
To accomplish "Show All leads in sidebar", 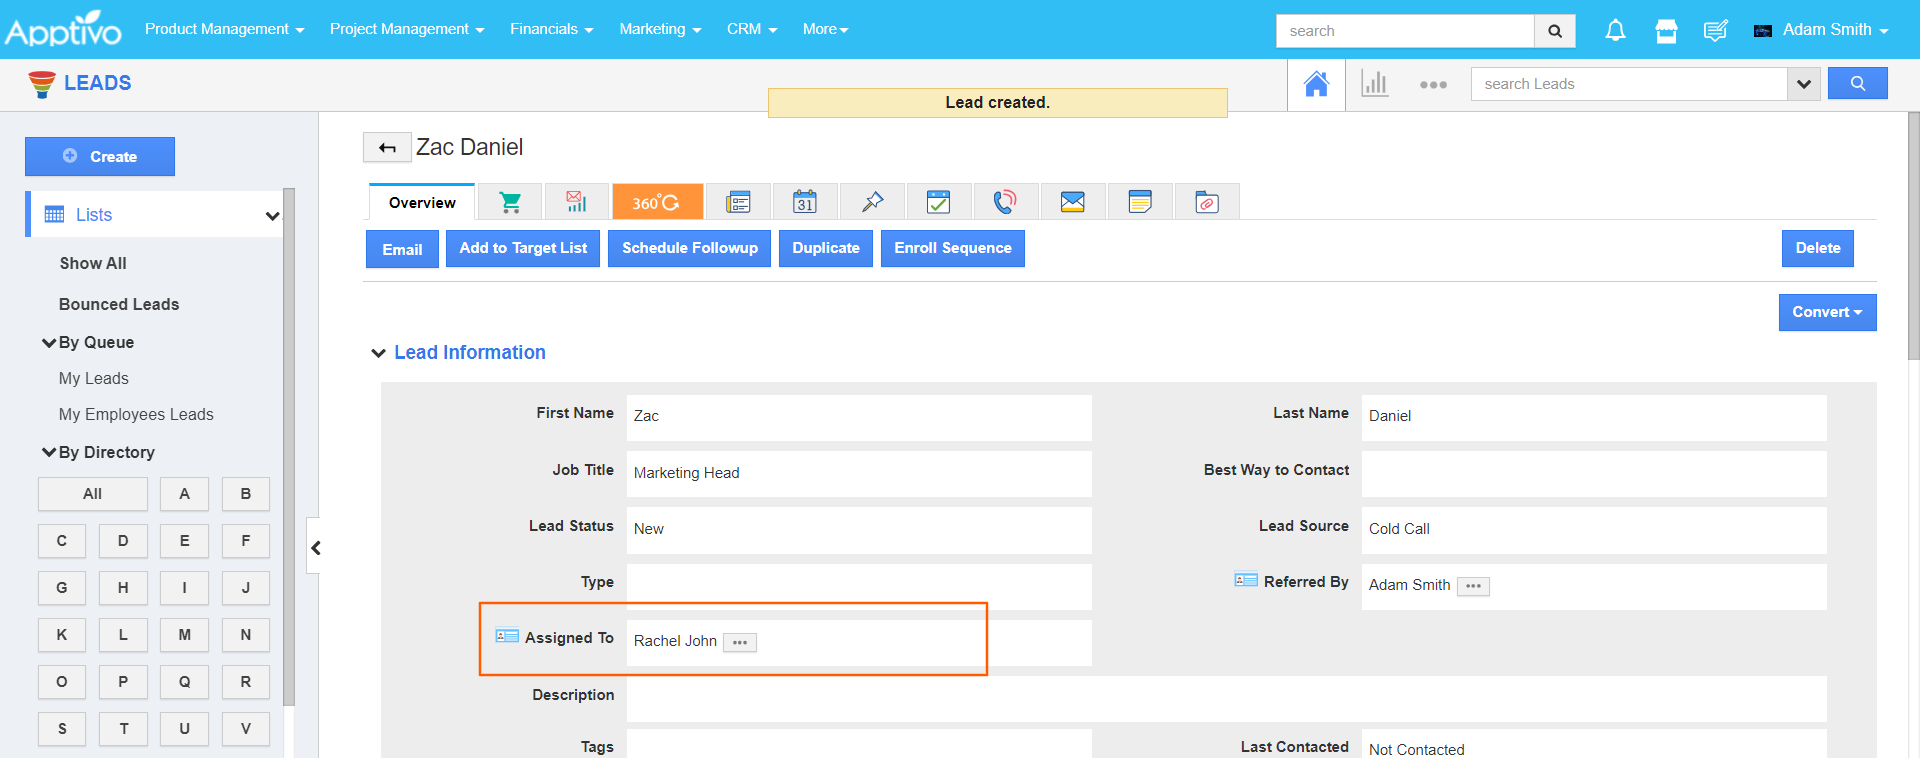I will coord(93,263).
